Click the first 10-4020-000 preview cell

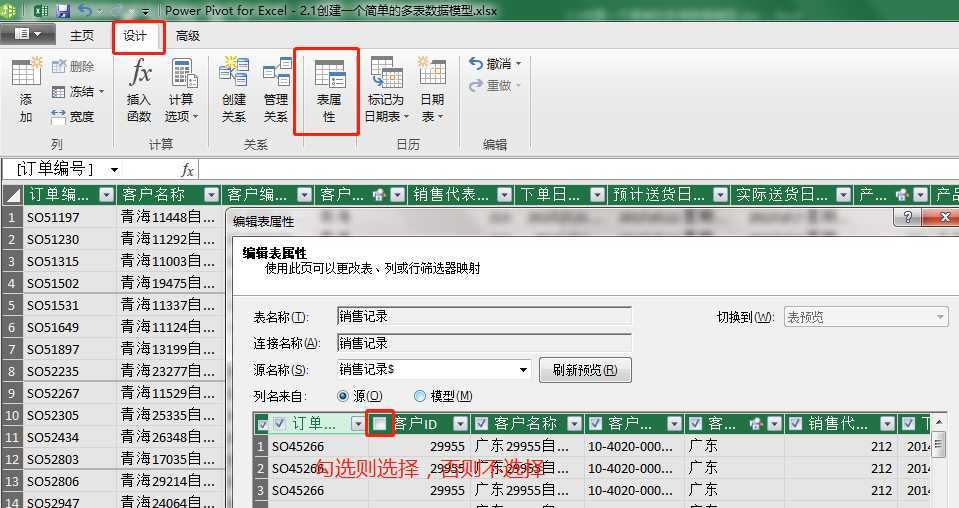tap(634, 446)
